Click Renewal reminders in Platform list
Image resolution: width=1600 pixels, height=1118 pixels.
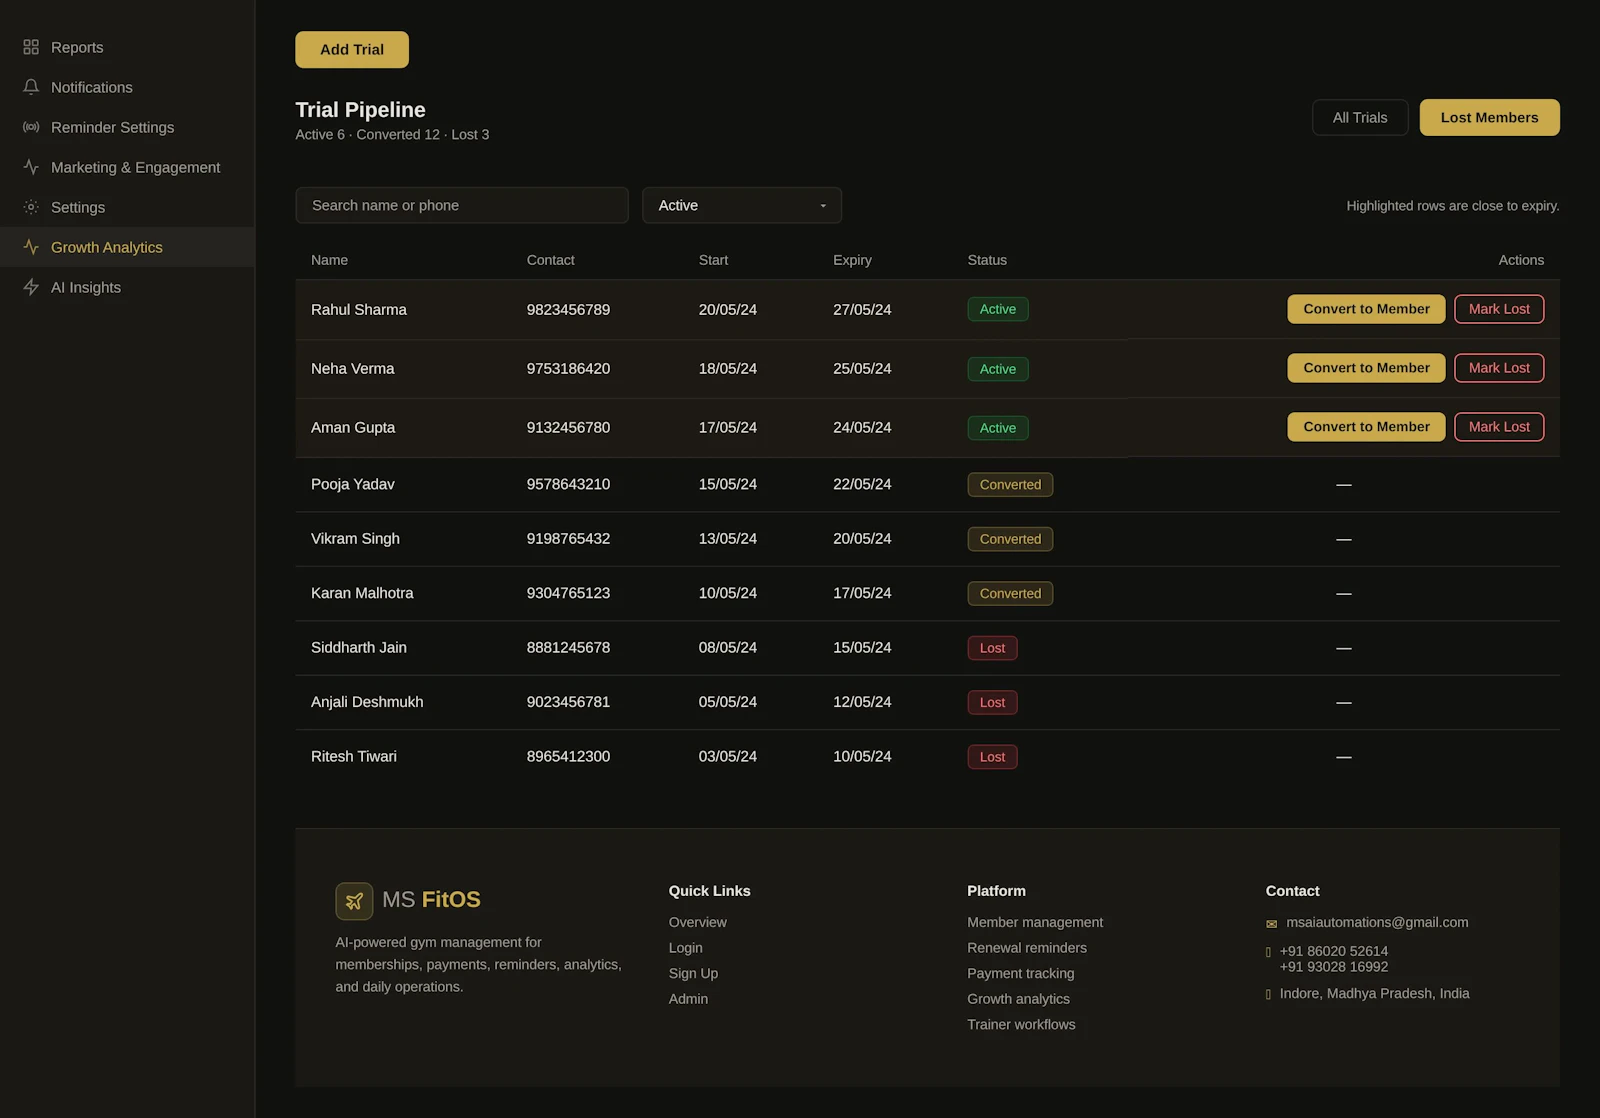[1027, 948]
